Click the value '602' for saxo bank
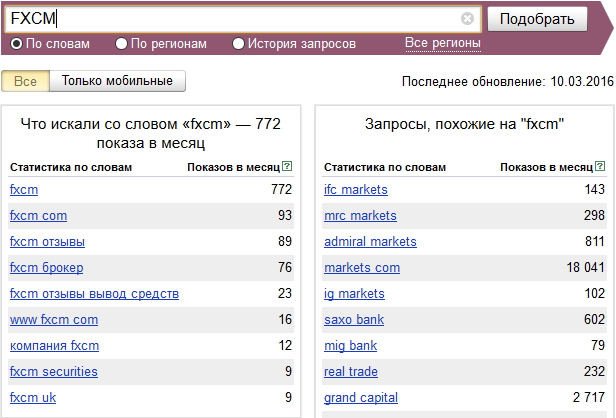 click(x=594, y=320)
